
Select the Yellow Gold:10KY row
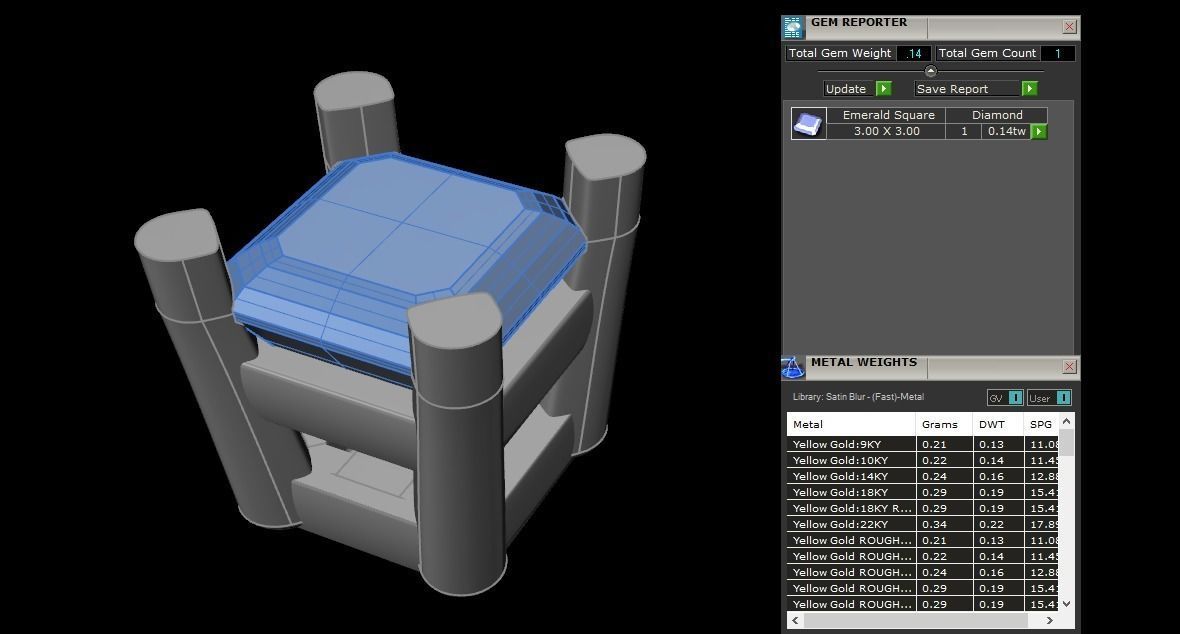coord(923,460)
